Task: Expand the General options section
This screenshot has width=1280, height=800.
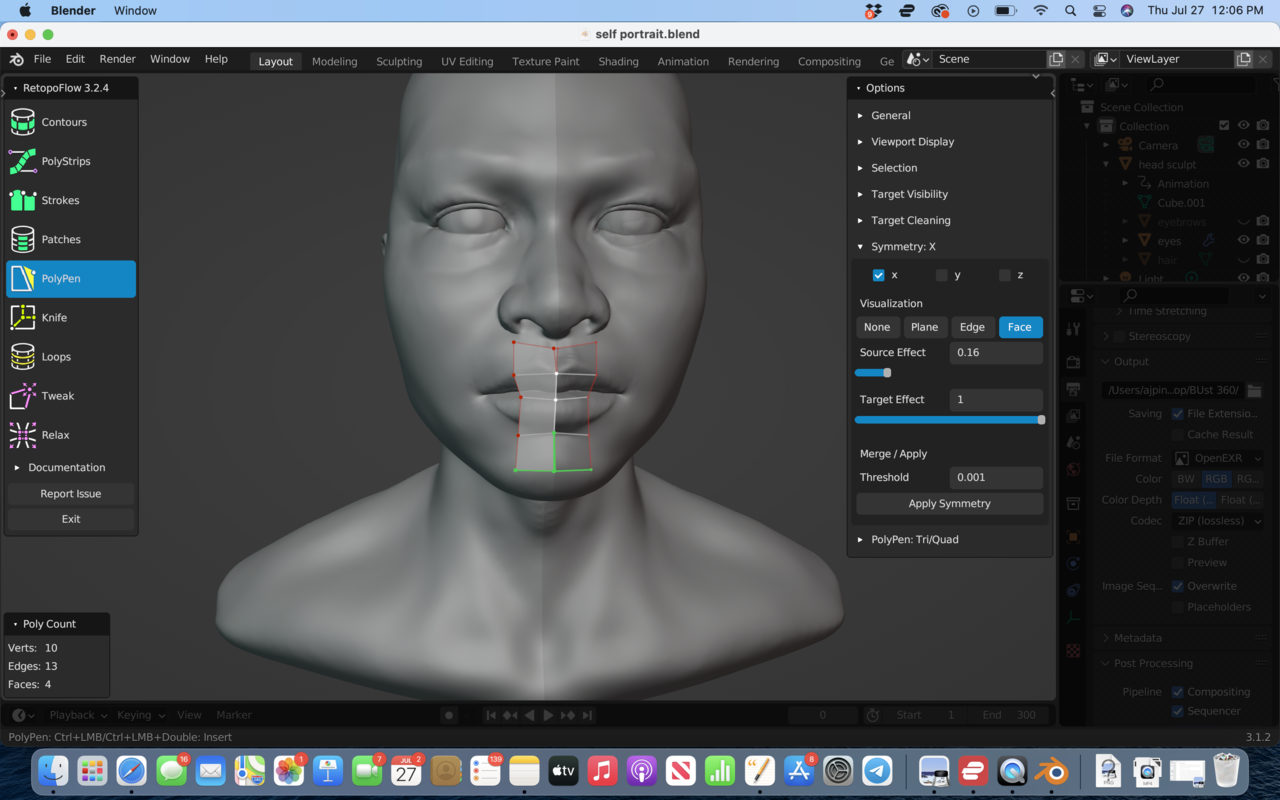Action: pos(890,115)
